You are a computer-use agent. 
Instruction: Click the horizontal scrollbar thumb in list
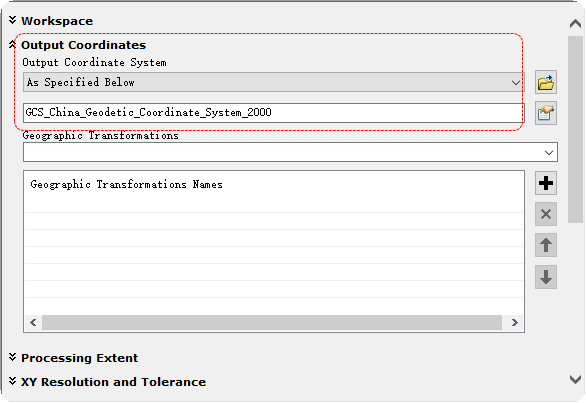272,322
